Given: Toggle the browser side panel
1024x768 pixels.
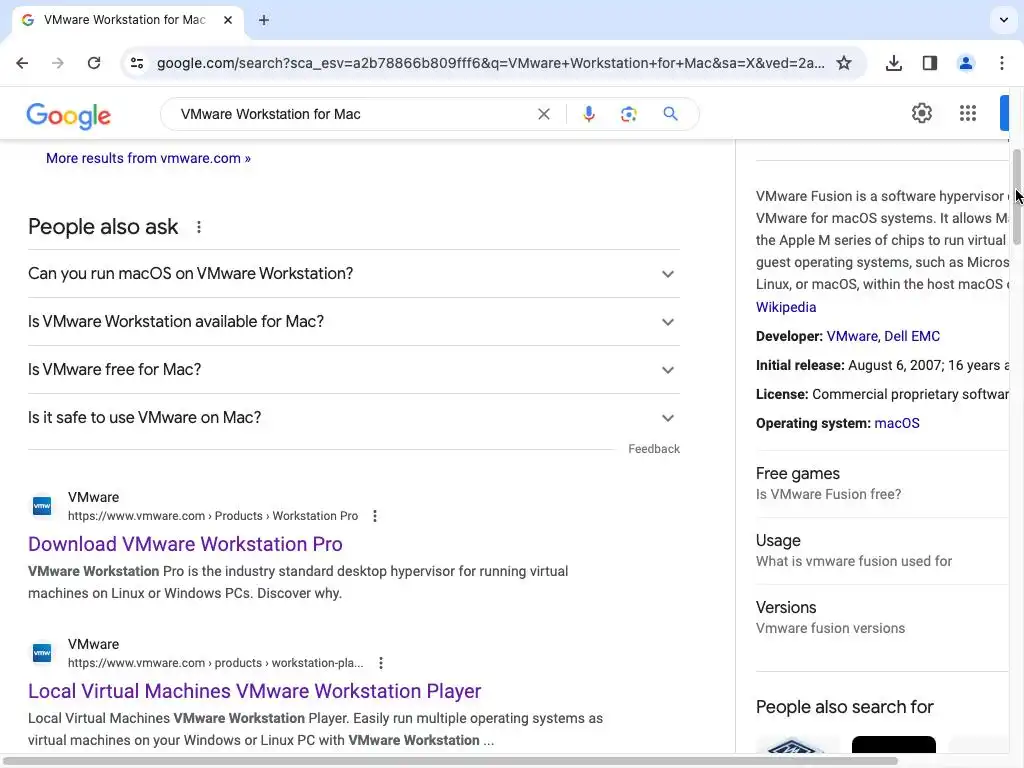Looking at the screenshot, I should [929, 63].
